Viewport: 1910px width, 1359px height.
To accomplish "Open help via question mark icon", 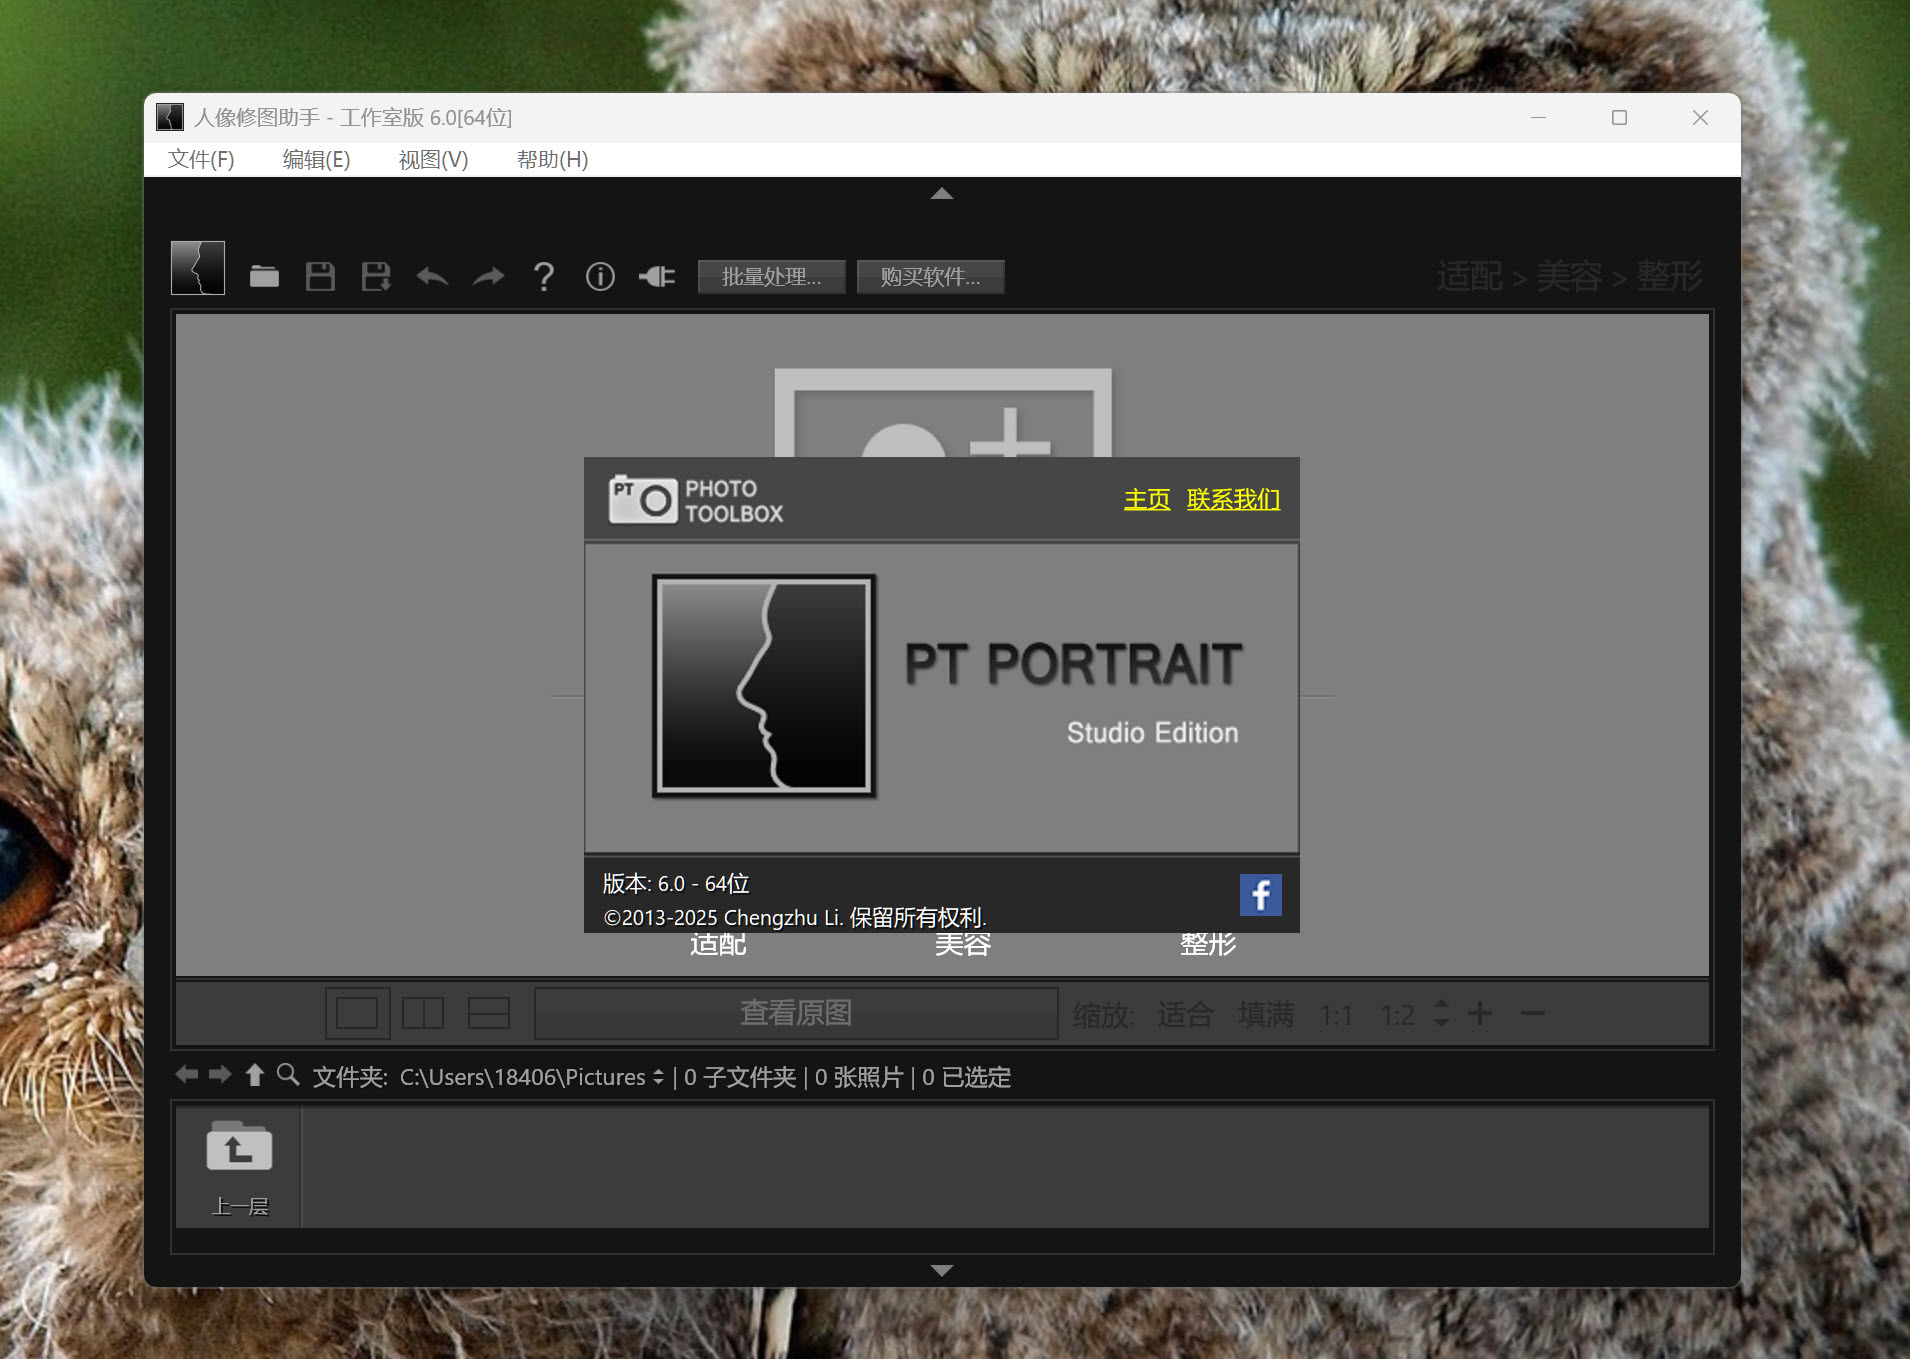I will tap(544, 277).
